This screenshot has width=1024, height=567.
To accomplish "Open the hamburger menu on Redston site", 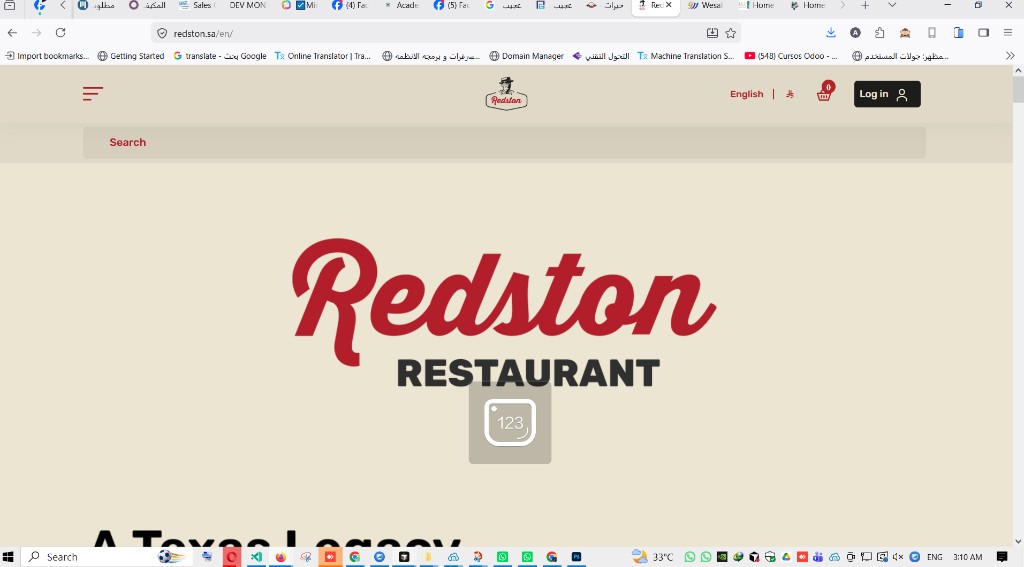I will tap(93, 93).
